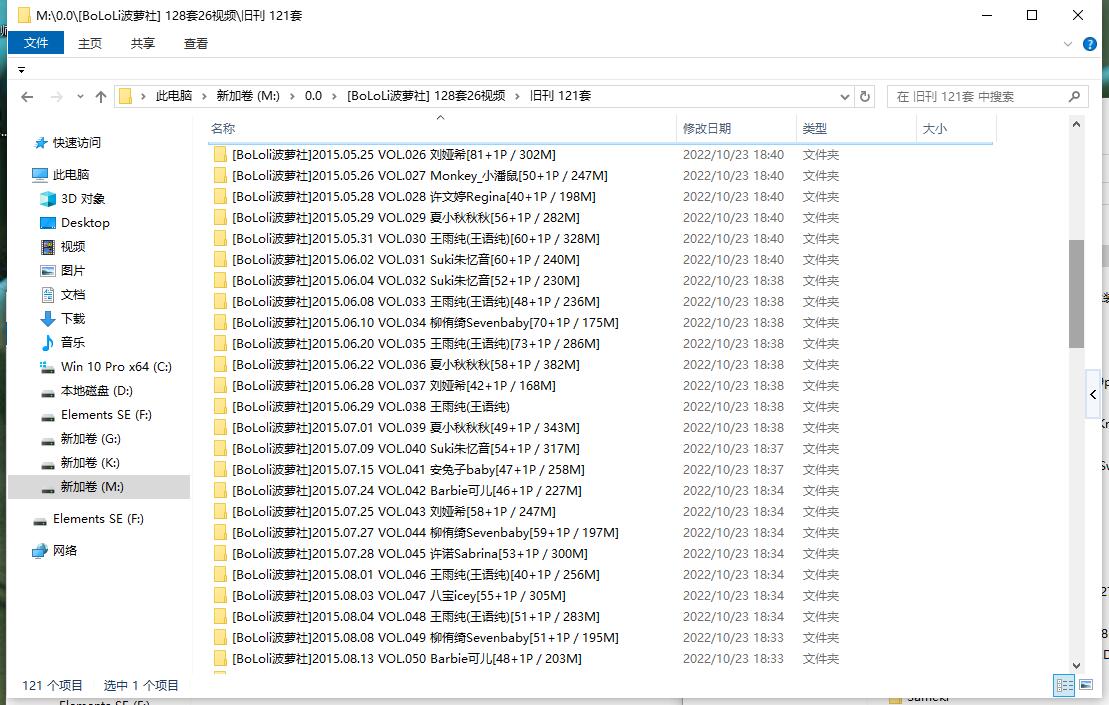Click 此电脑 in the address bar
The width and height of the screenshot is (1109, 705).
(174, 96)
